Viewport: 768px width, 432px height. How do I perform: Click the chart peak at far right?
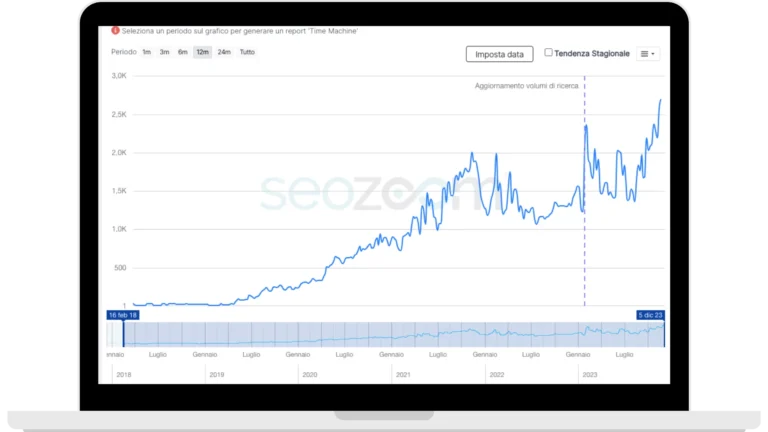[660, 100]
